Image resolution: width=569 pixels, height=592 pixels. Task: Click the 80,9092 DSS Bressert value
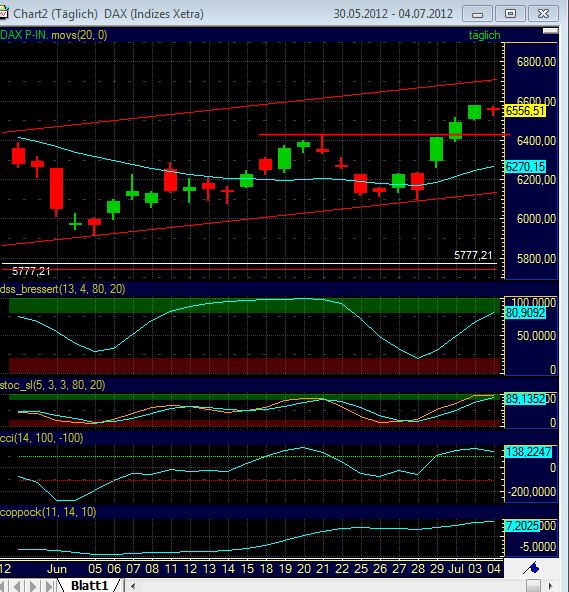tap(525, 313)
